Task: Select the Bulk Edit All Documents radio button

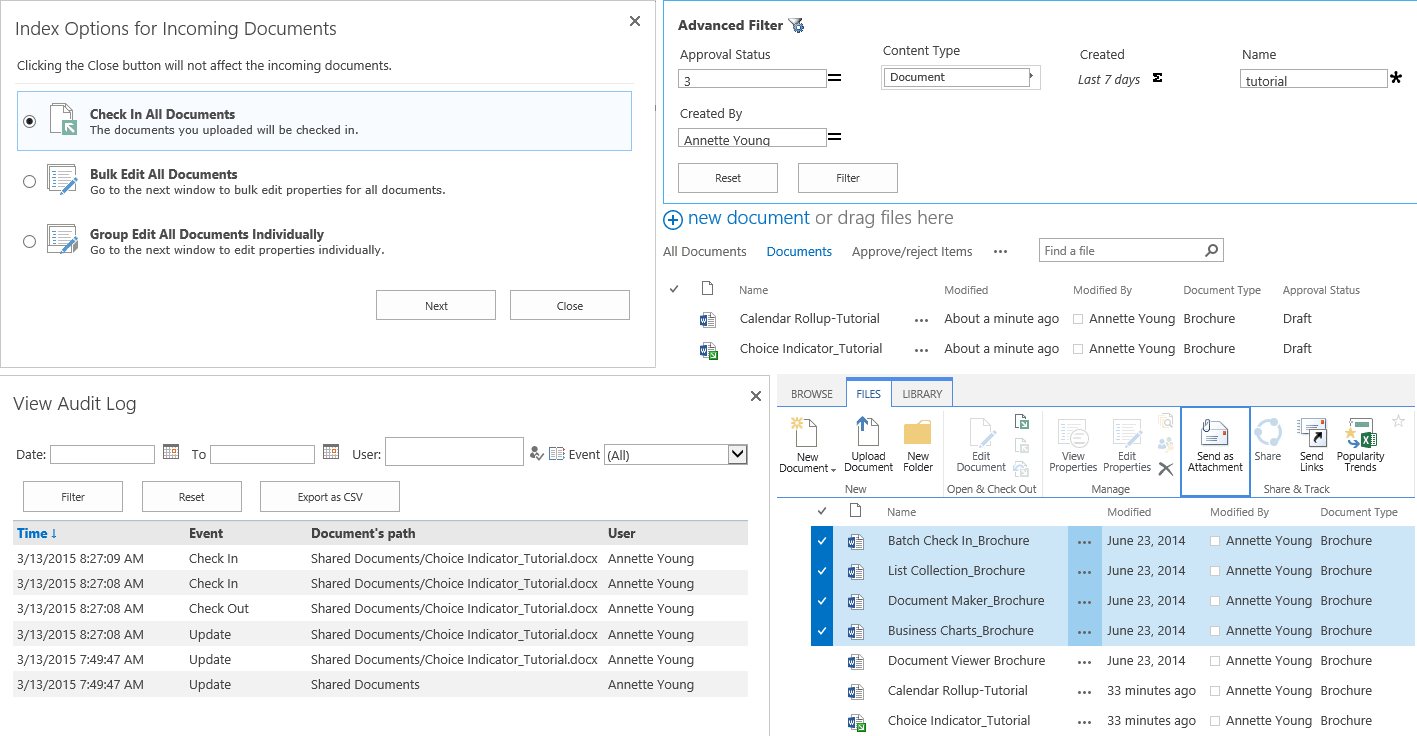Action: pyautogui.click(x=30, y=181)
